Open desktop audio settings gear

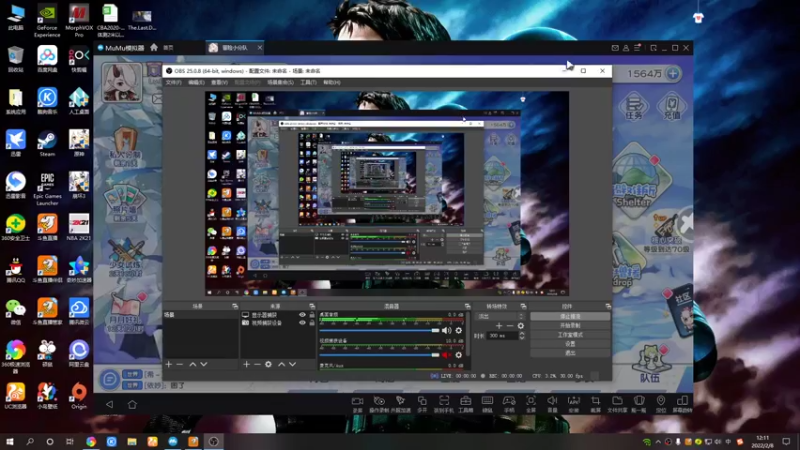(459, 331)
